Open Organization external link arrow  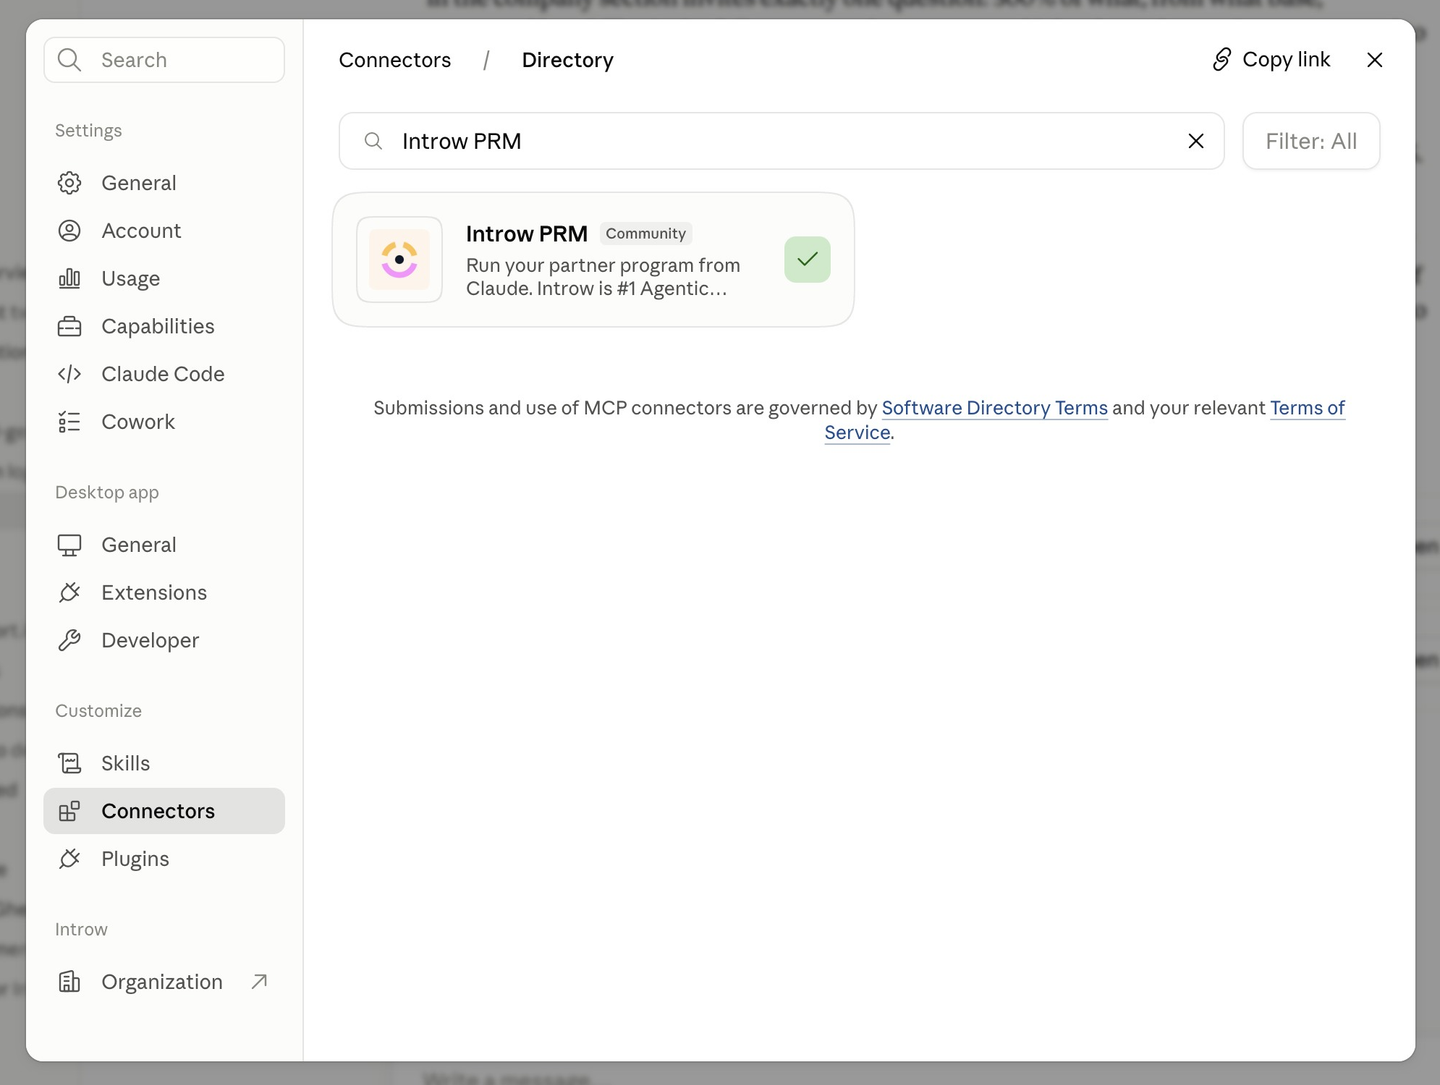pyautogui.click(x=259, y=982)
